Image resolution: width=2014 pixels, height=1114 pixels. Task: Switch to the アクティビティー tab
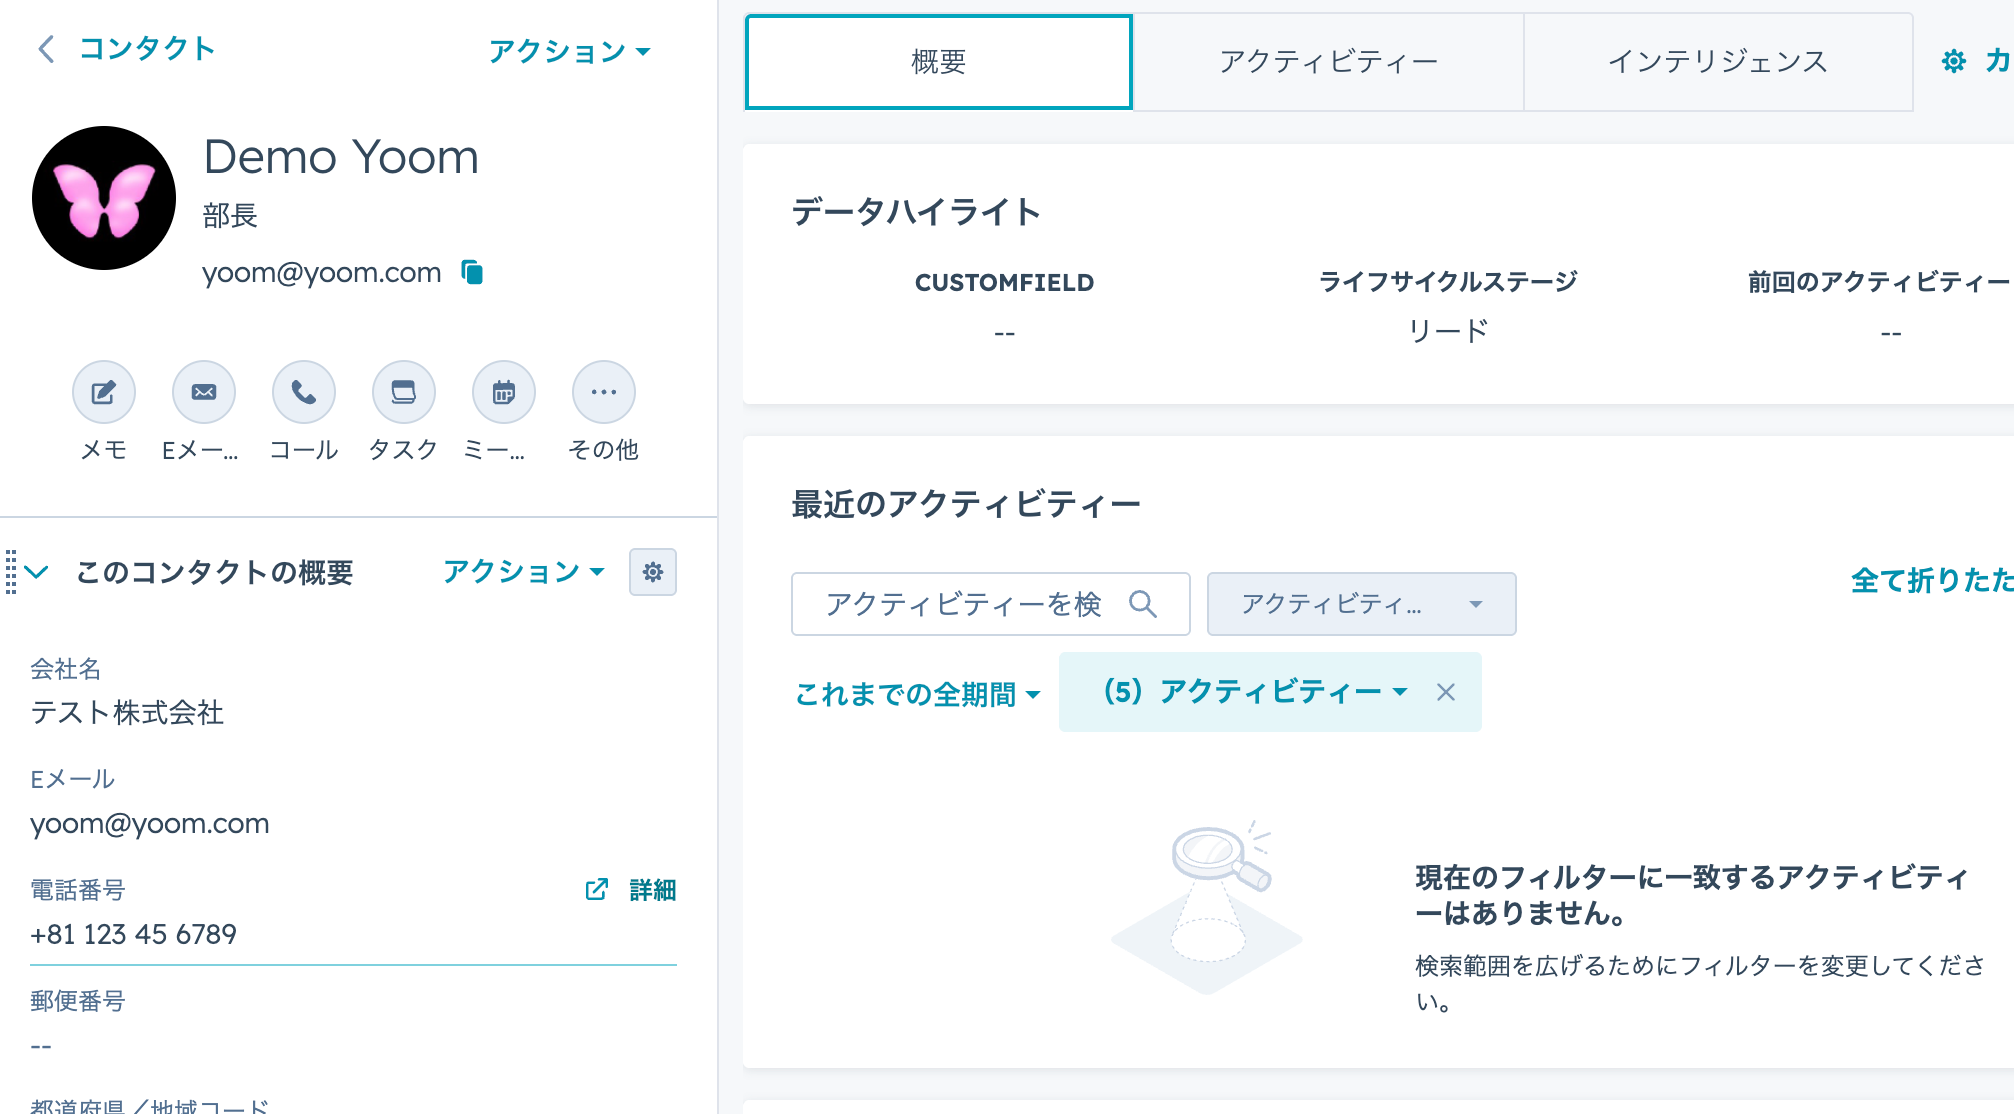click(1328, 62)
